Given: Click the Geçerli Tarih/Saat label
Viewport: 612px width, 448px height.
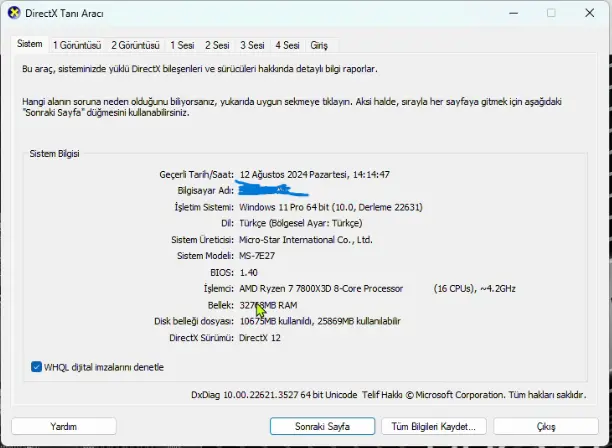Looking at the screenshot, I should tap(196, 174).
